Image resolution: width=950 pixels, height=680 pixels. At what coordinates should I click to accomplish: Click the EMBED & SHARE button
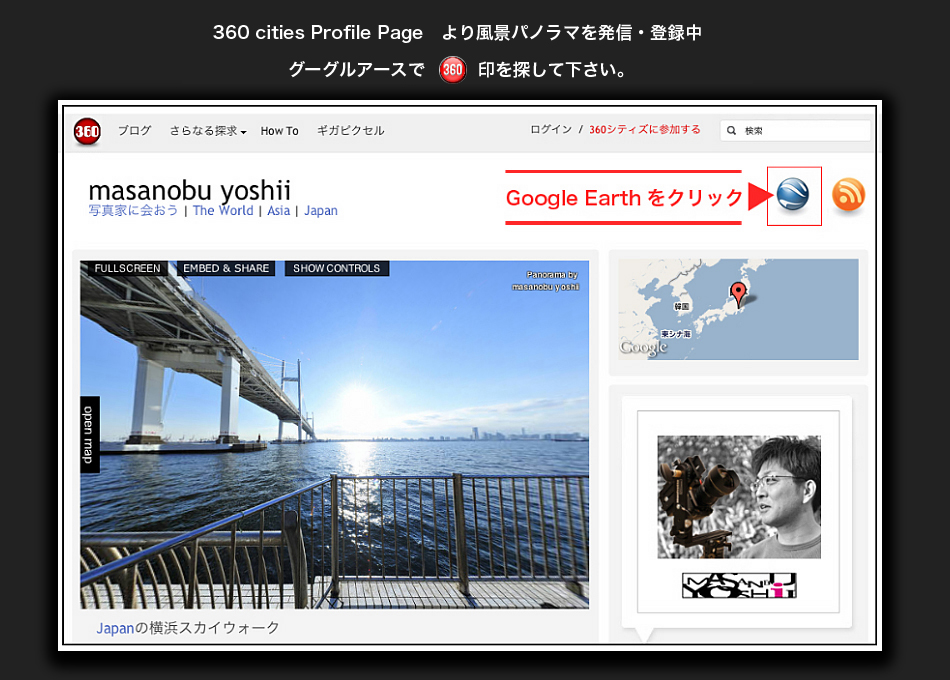click(x=226, y=268)
